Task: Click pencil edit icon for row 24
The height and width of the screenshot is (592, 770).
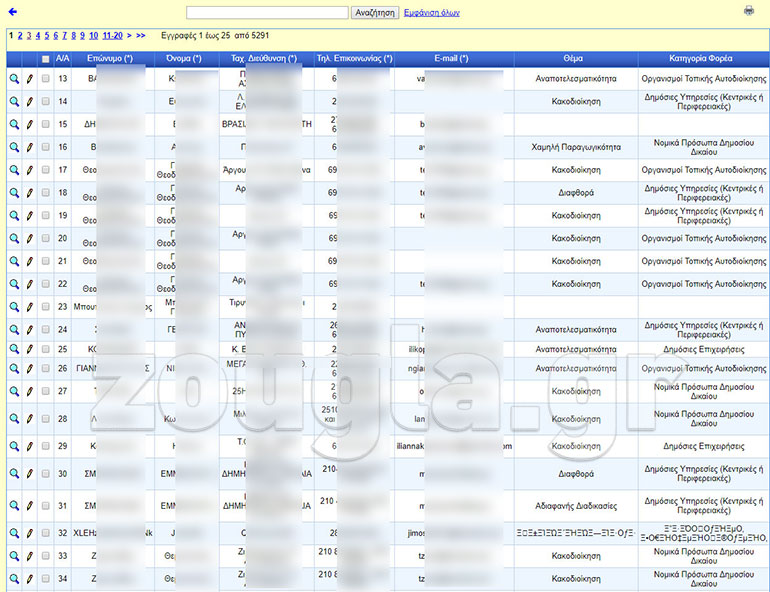Action: click(x=30, y=329)
